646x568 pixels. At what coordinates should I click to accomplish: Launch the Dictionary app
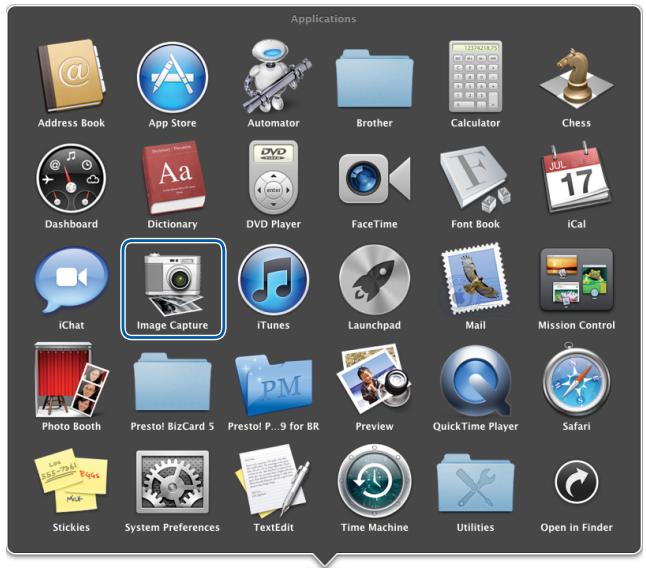pyautogui.click(x=173, y=178)
